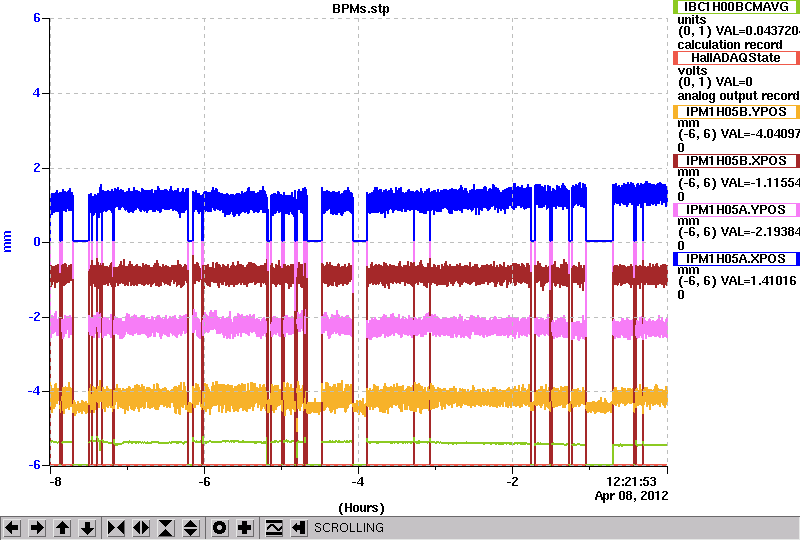This screenshot has height=540, width=800.
Task: Click the y-axis tick label 6
Action: [x=37, y=18]
